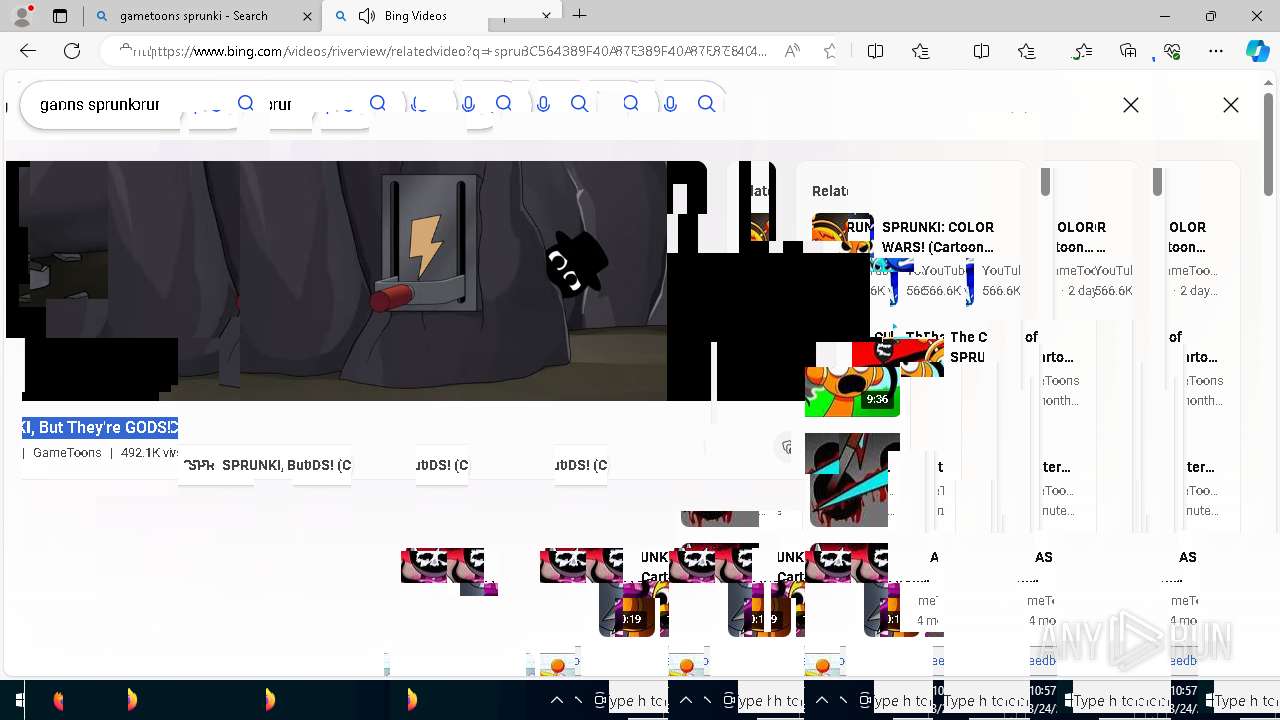
Task: Start Read aloud from the address bar
Action: coord(792,51)
